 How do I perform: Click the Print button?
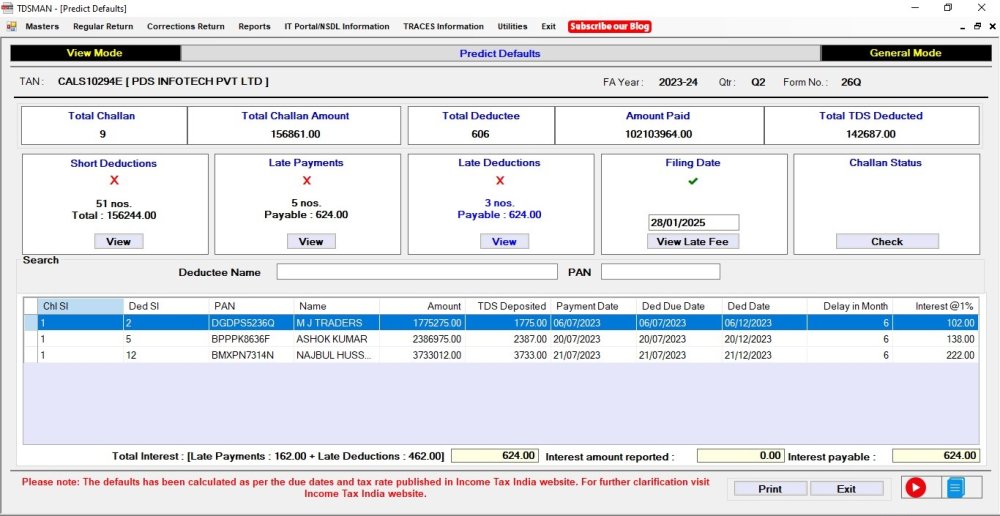point(770,489)
